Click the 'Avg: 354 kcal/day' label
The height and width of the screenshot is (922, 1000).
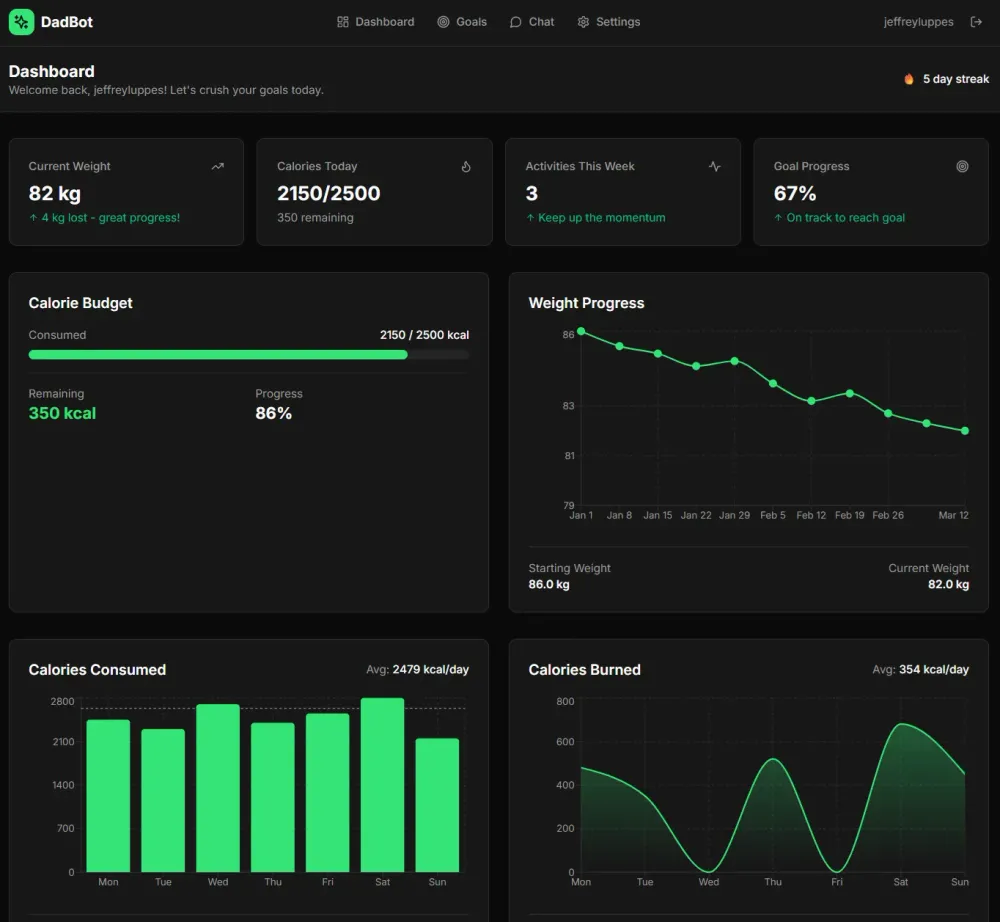click(x=920, y=670)
